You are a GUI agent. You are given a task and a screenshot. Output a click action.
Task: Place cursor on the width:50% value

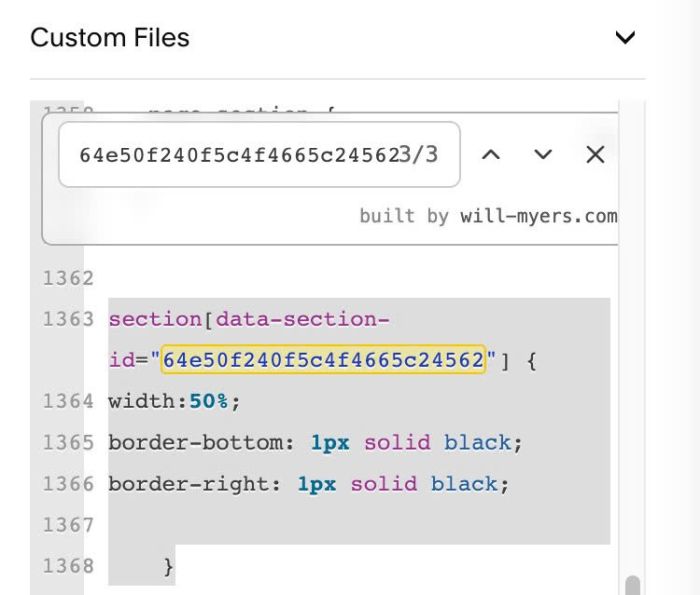pos(208,401)
